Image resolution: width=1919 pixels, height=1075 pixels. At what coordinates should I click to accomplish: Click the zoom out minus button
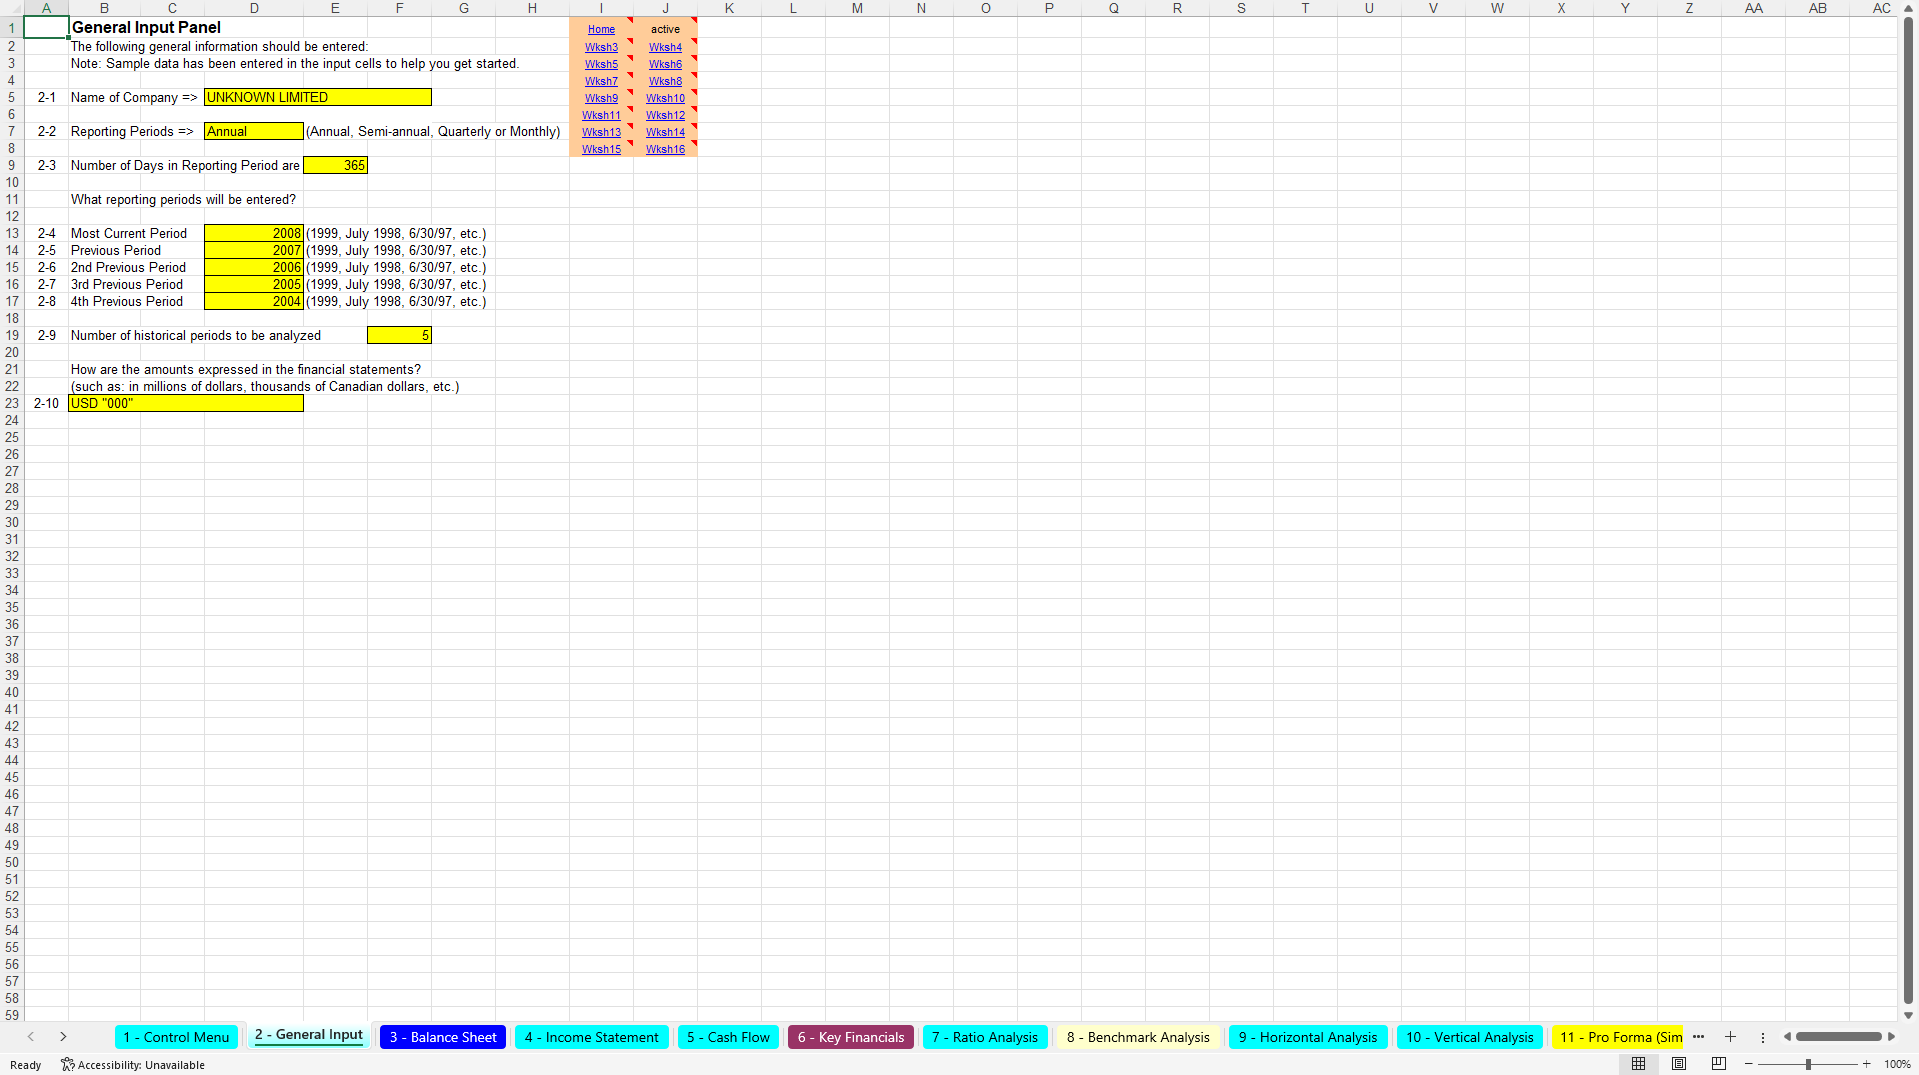pyautogui.click(x=1749, y=1064)
